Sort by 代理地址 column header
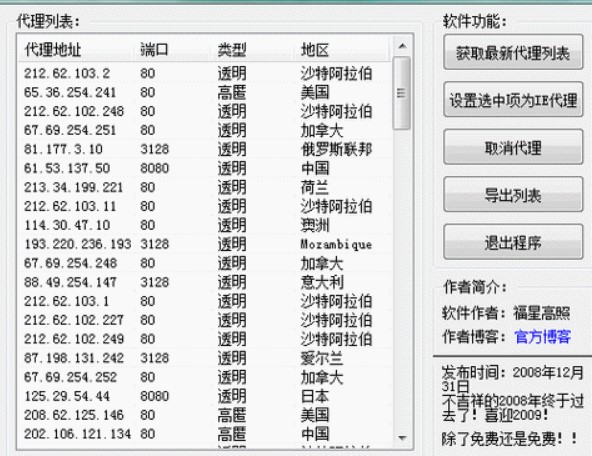This screenshot has width=592, height=456. tap(77, 49)
